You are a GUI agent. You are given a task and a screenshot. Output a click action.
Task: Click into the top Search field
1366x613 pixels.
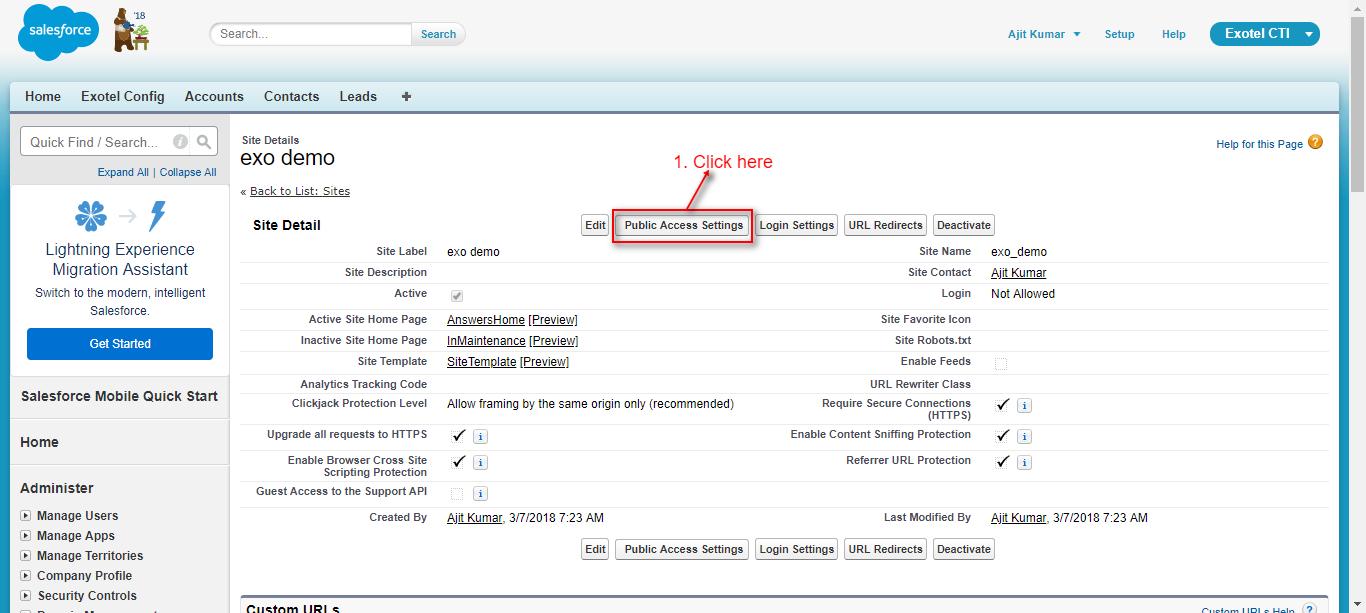click(x=311, y=34)
